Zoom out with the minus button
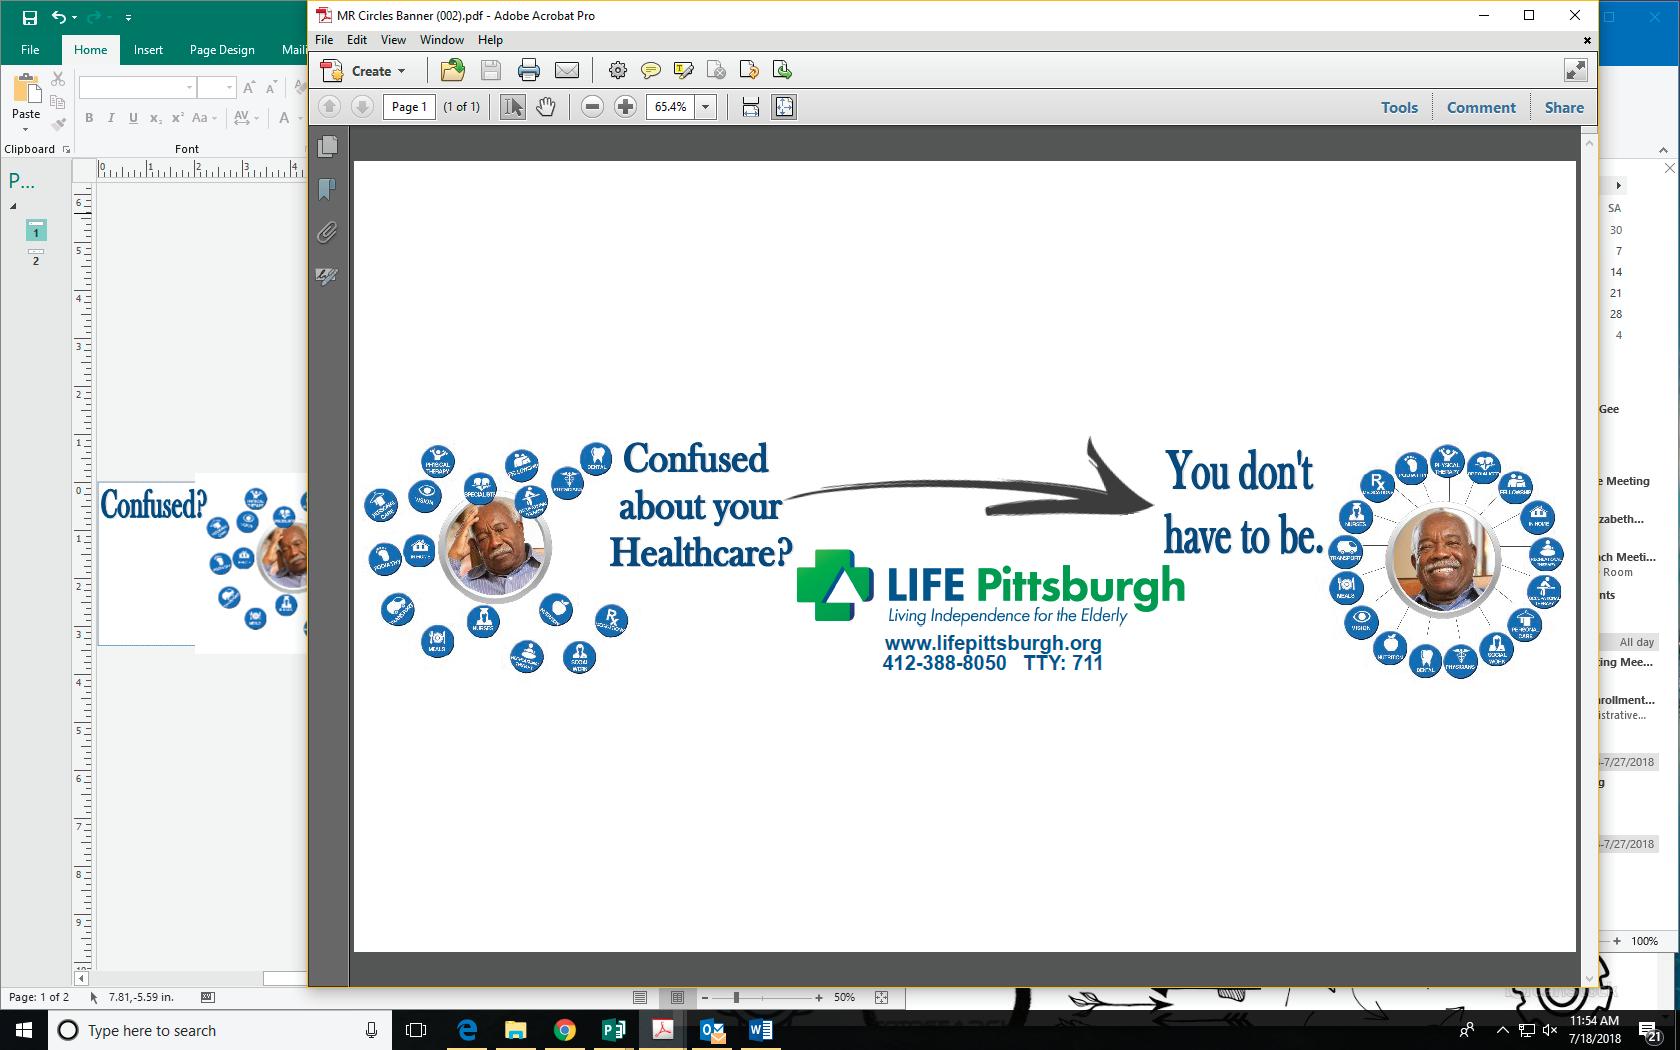1680x1050 pixels. click(x=592, y=107)
